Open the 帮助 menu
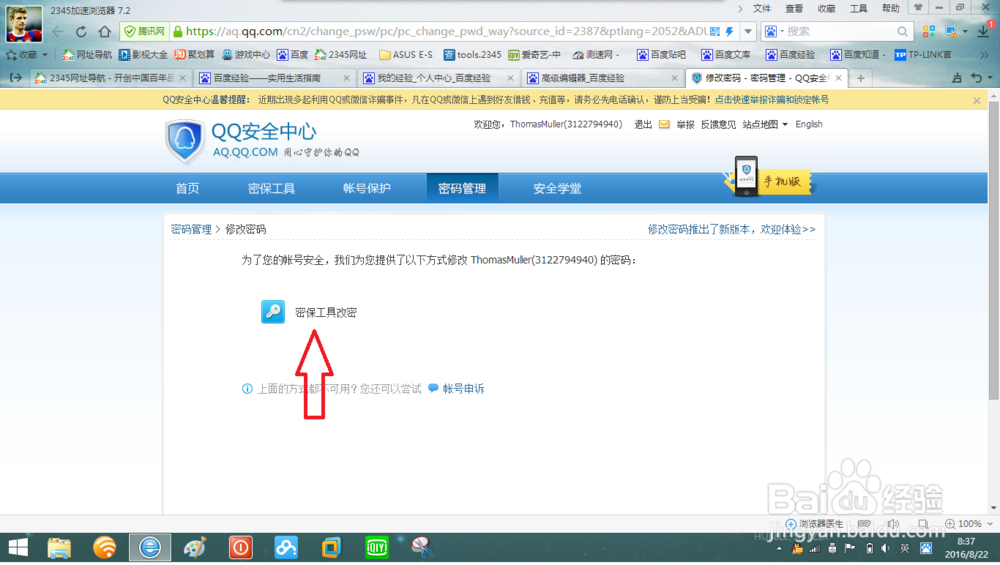 890,8
